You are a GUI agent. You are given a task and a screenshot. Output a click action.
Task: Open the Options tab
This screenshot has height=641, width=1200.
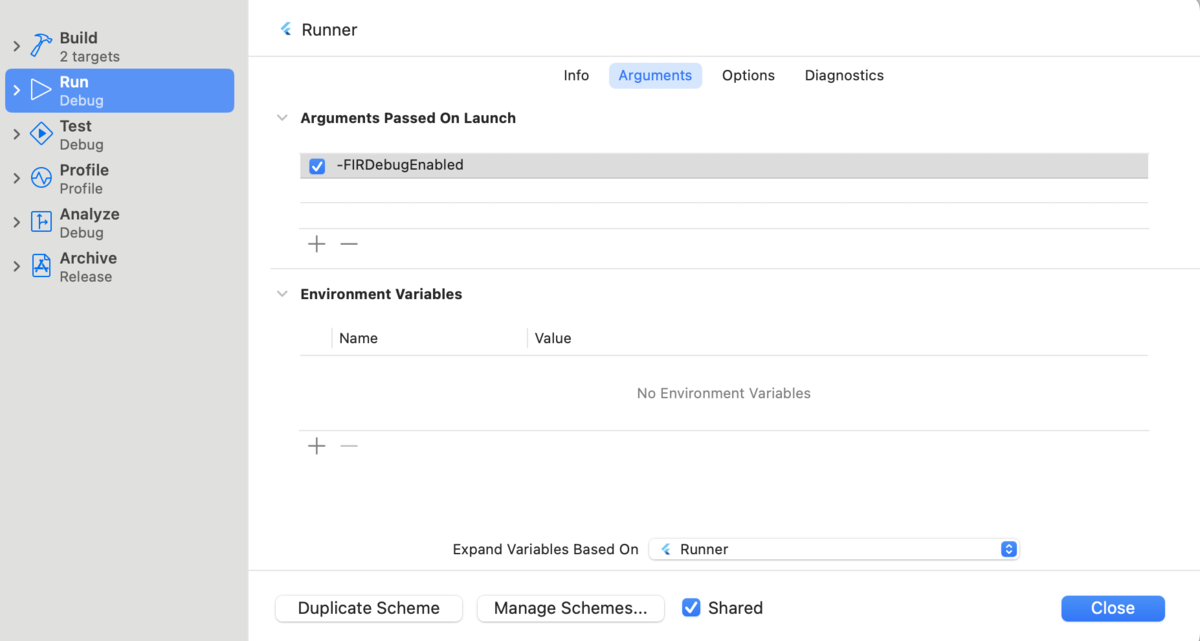(x=748, y=75)
